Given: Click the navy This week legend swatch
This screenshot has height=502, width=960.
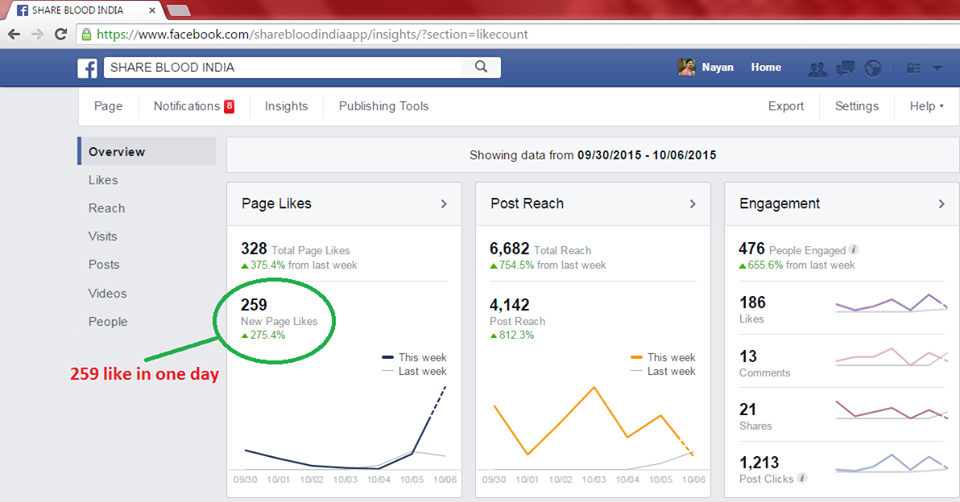Looking at the screenshot, I should coord(388,357).
